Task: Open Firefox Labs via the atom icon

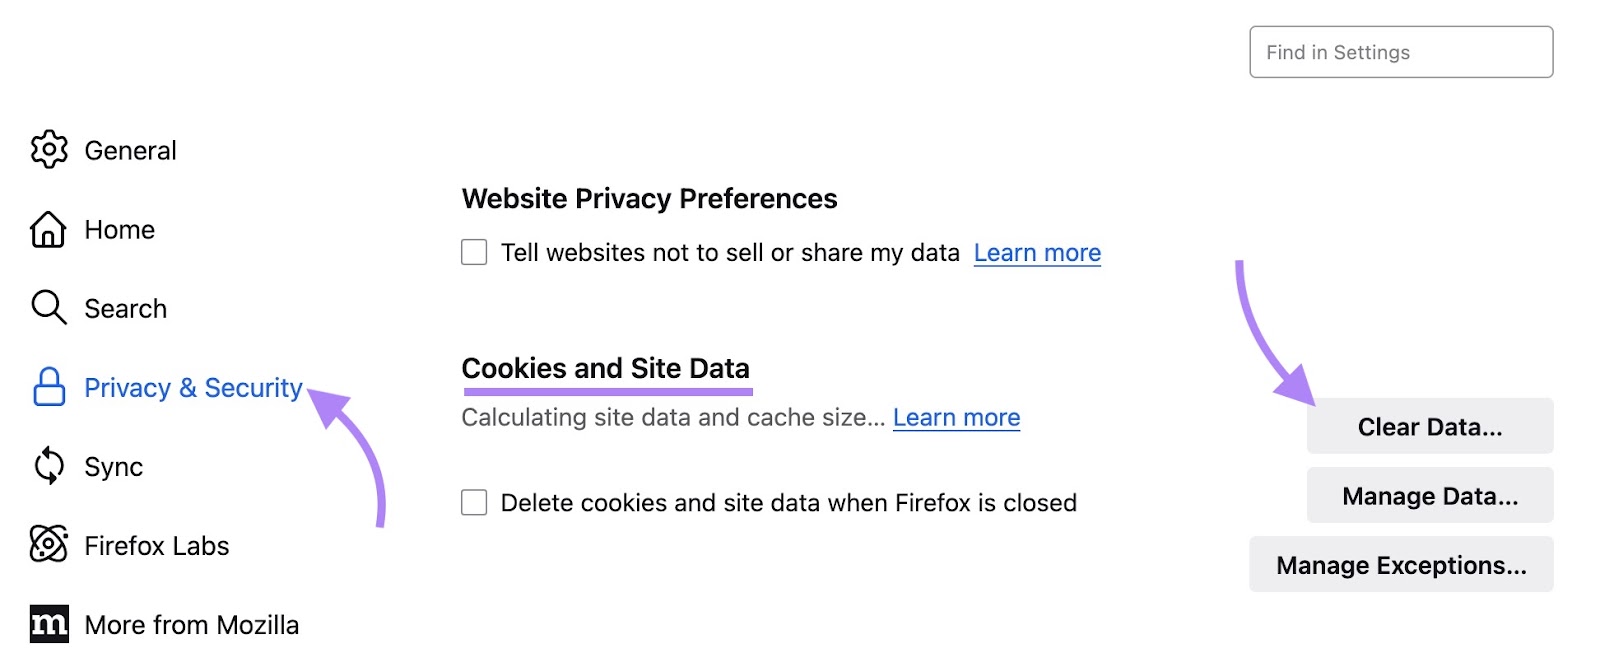Action: pyautogui.click(x=47, y=546)
